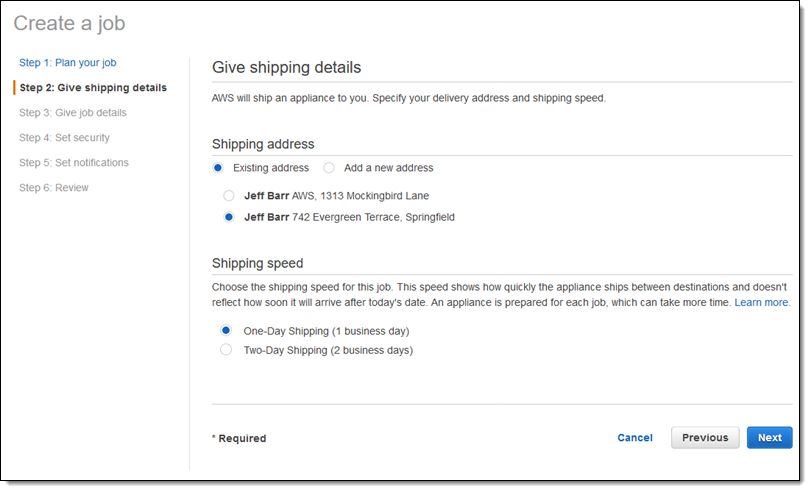Select the 1313 Mockingbird Lane address
Viewport: 810px width, 491px height.
tap(229, 196)
